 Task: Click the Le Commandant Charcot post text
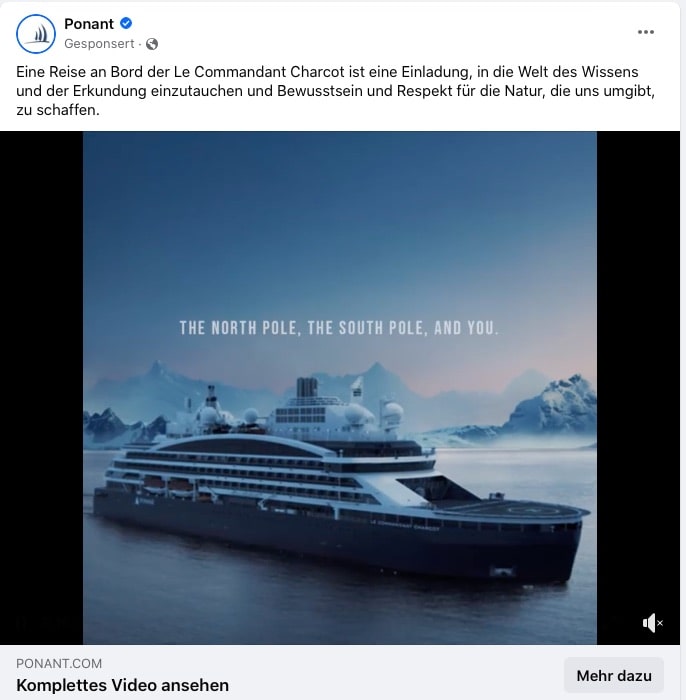(x=335, y=91)
